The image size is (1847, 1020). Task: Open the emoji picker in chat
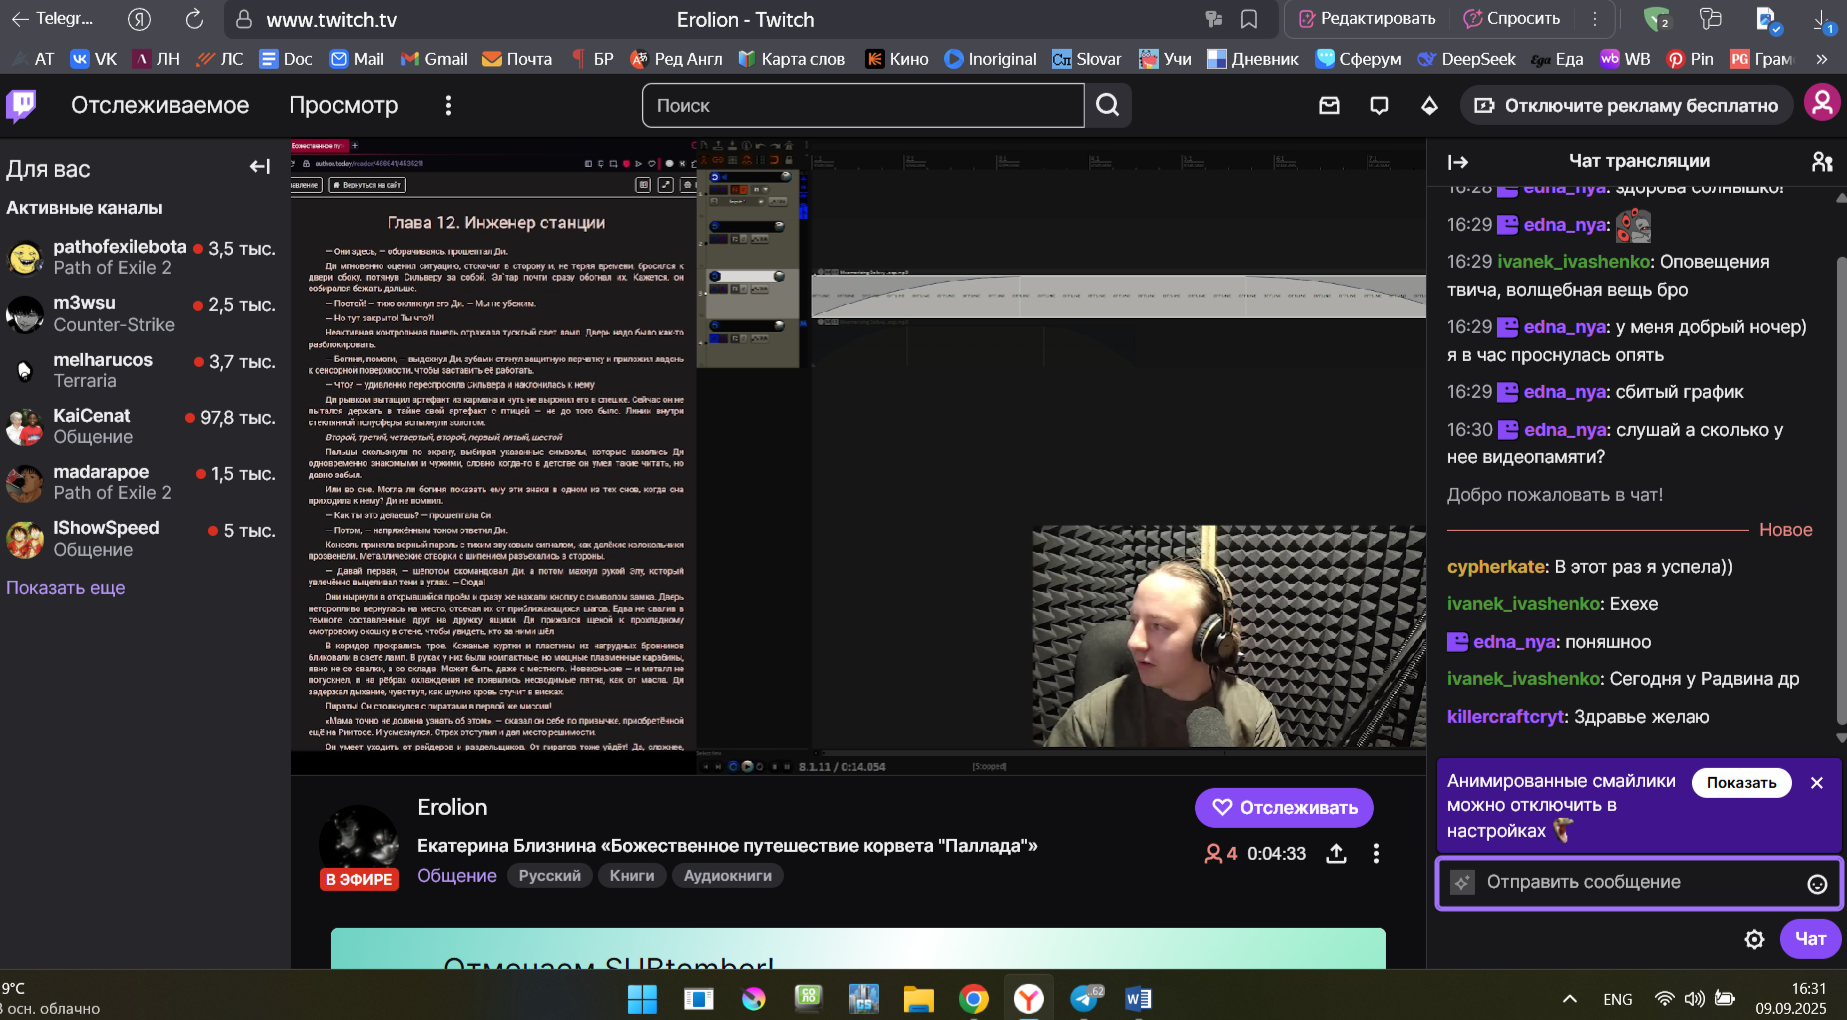pos(1817,883)
